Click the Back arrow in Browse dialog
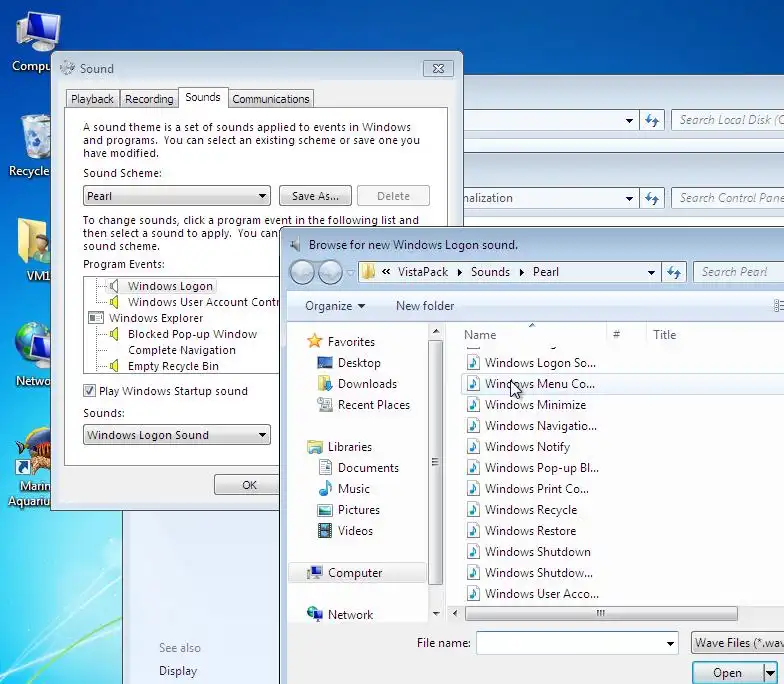The height and width of the screenshot is (684, 784). [x=302, y=272]
